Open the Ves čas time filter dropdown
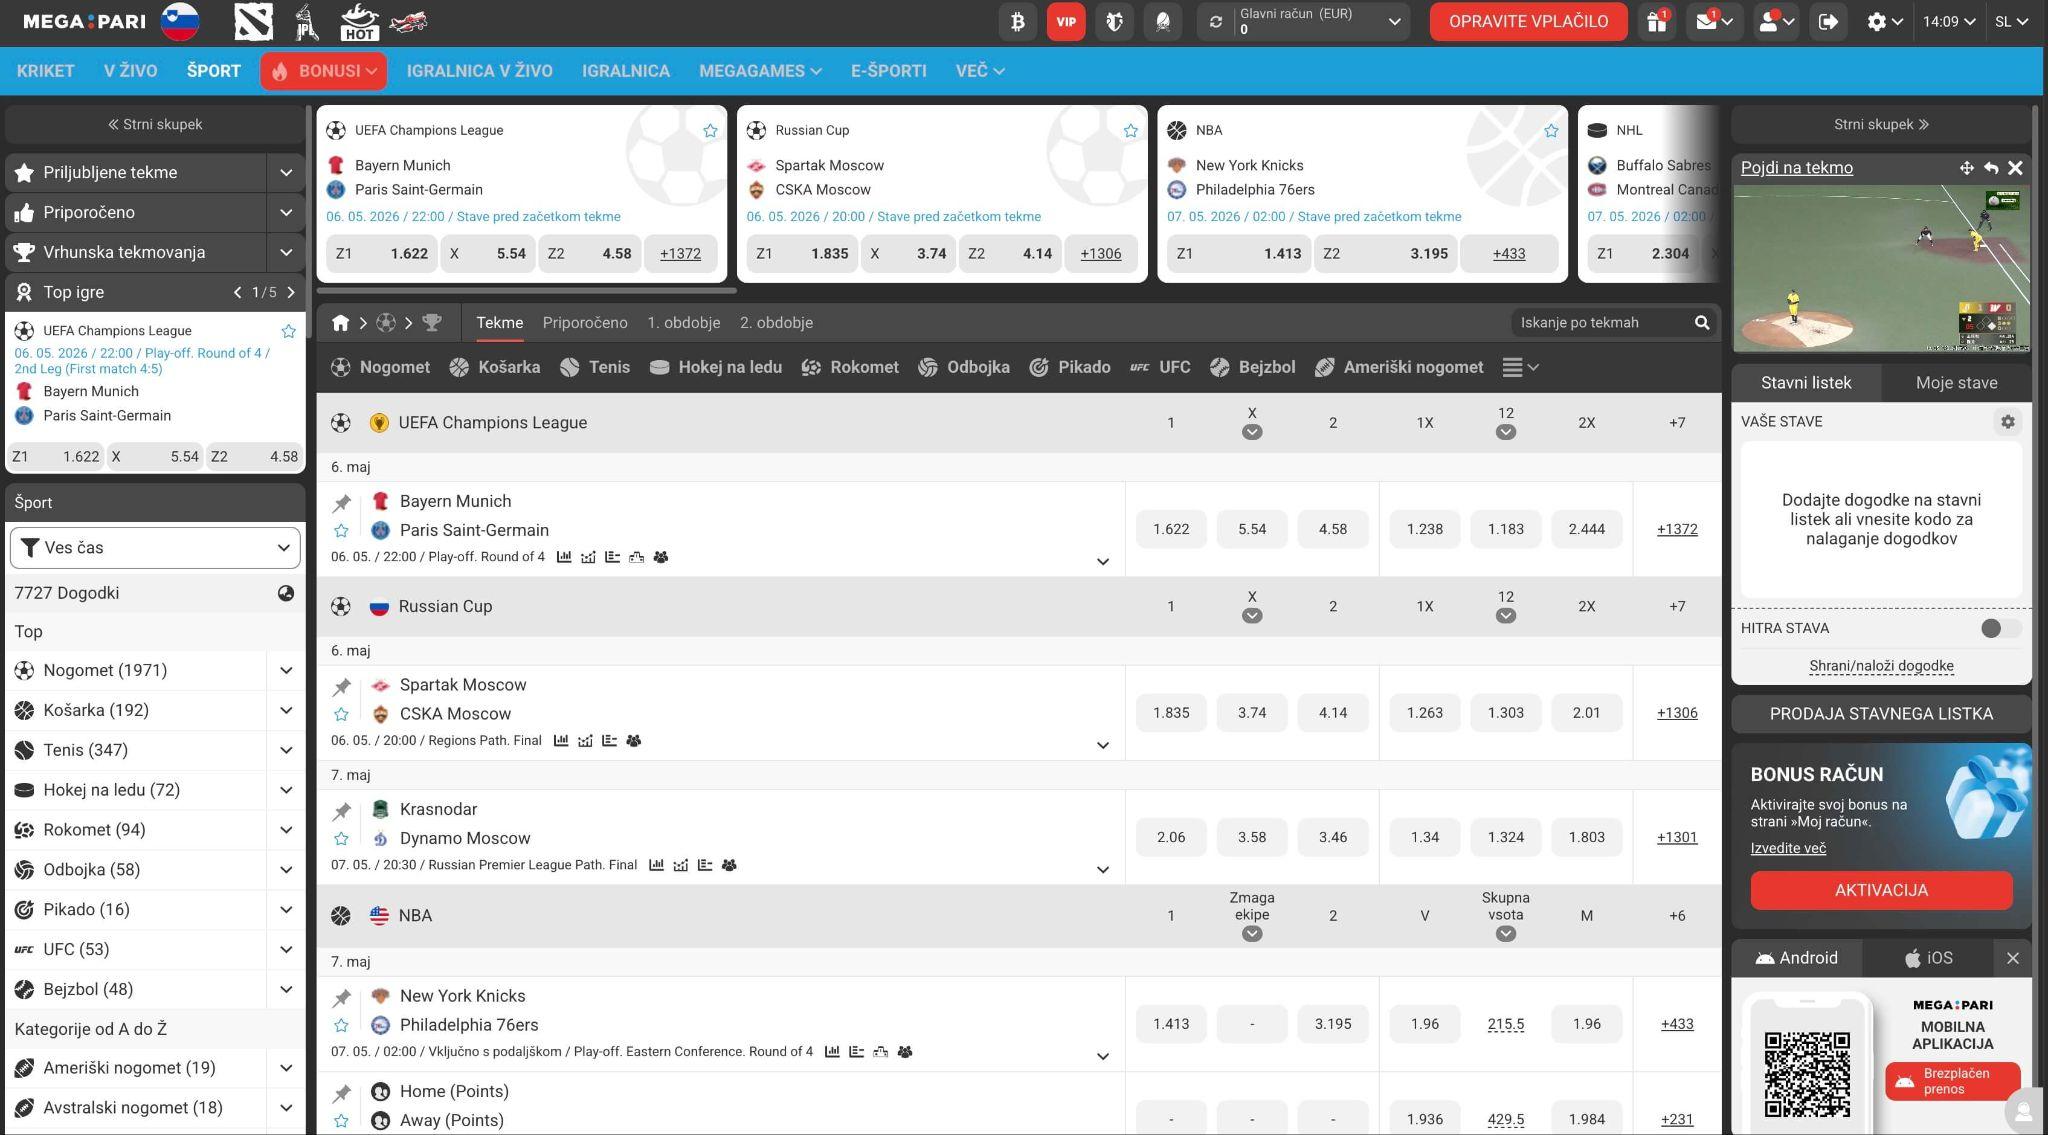 (x=155, y=548)
